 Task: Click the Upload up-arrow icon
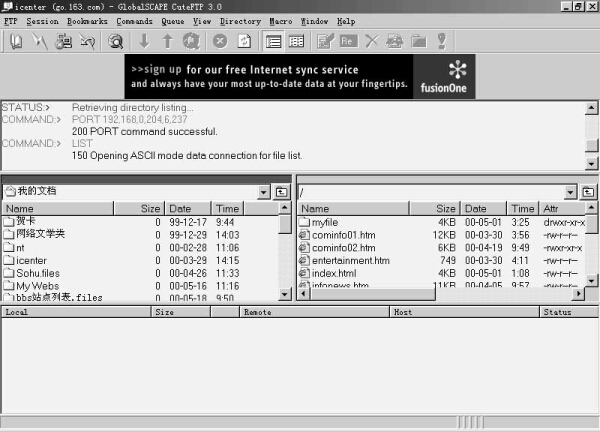tap(168, 41)
